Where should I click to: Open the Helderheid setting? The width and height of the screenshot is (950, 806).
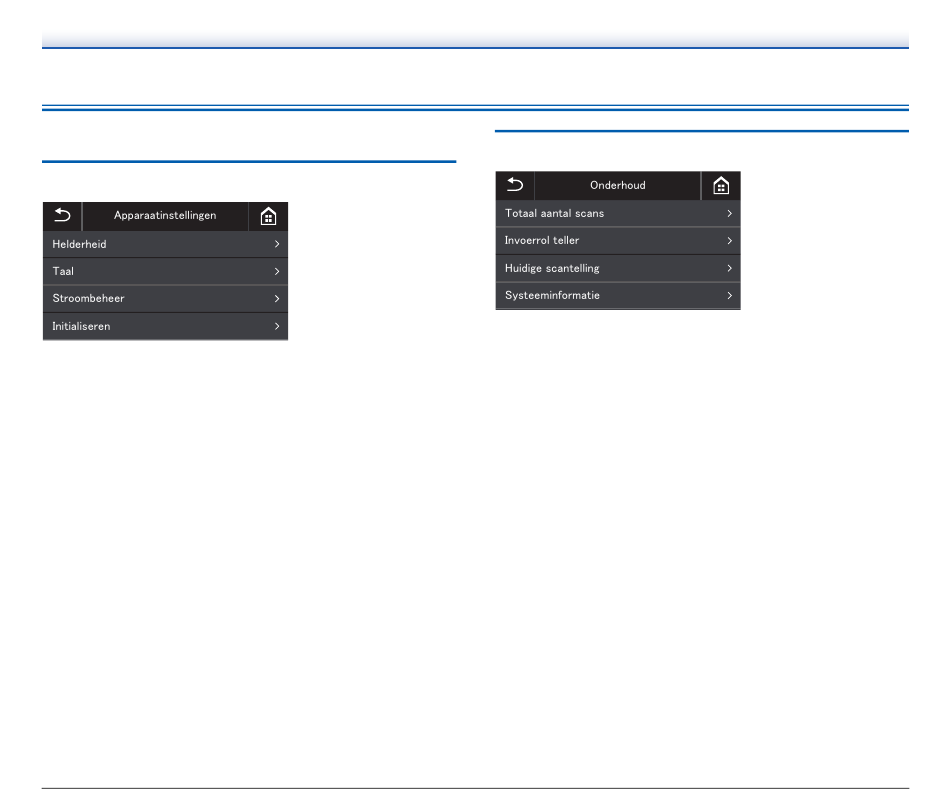pos(165,244)
